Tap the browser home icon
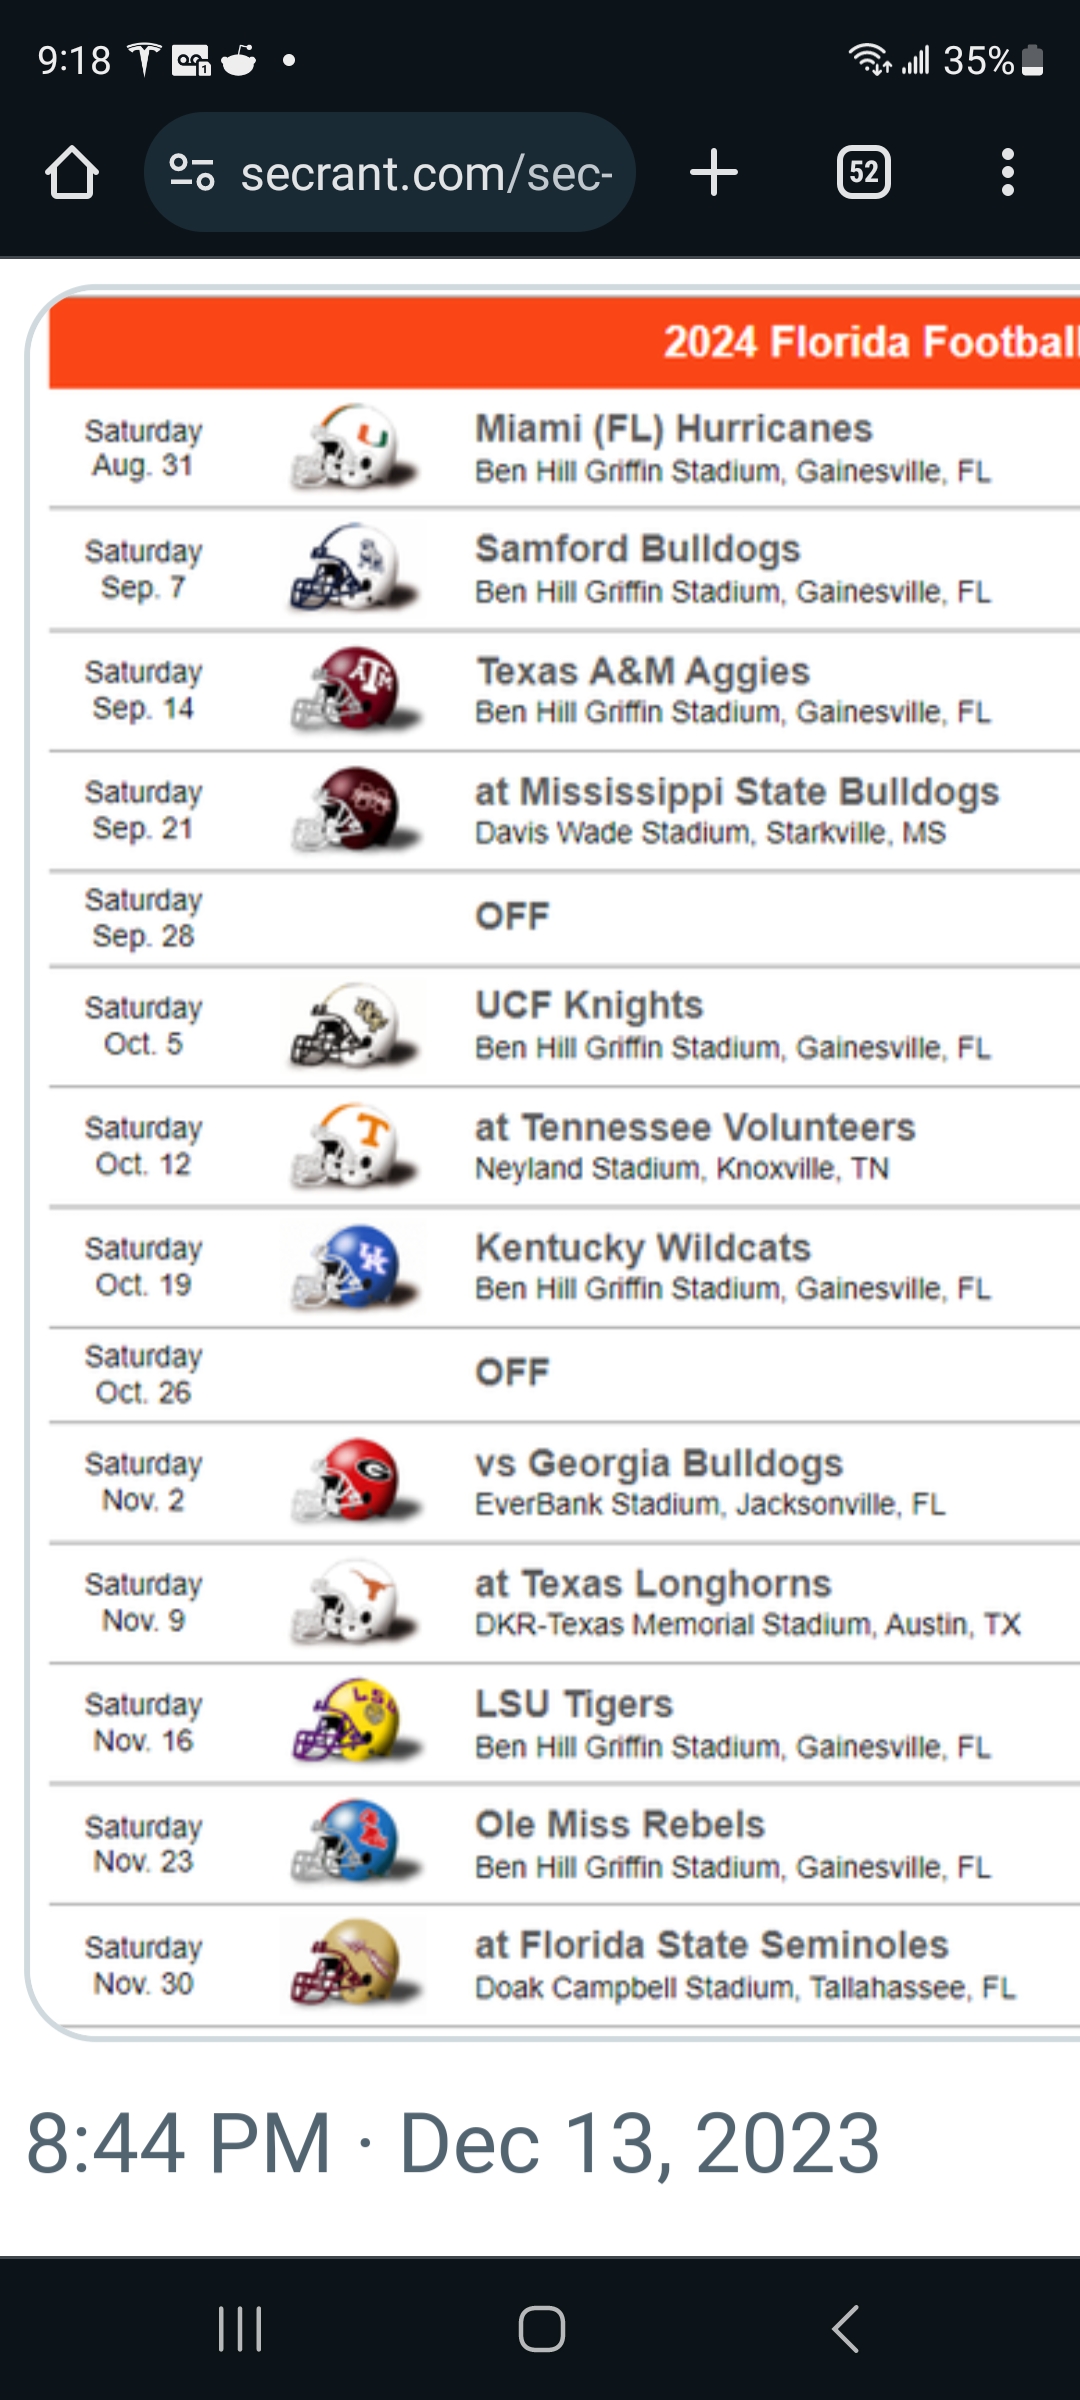1080x2400 pixels. coord(72,173)
